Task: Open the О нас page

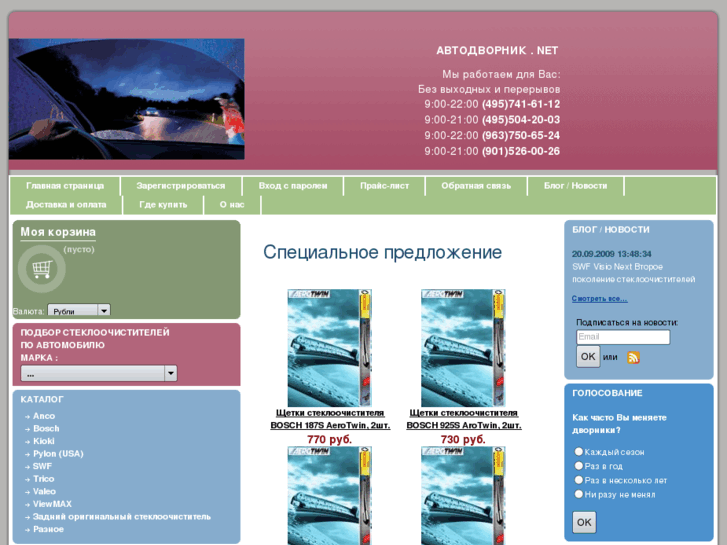Action: 232,205
